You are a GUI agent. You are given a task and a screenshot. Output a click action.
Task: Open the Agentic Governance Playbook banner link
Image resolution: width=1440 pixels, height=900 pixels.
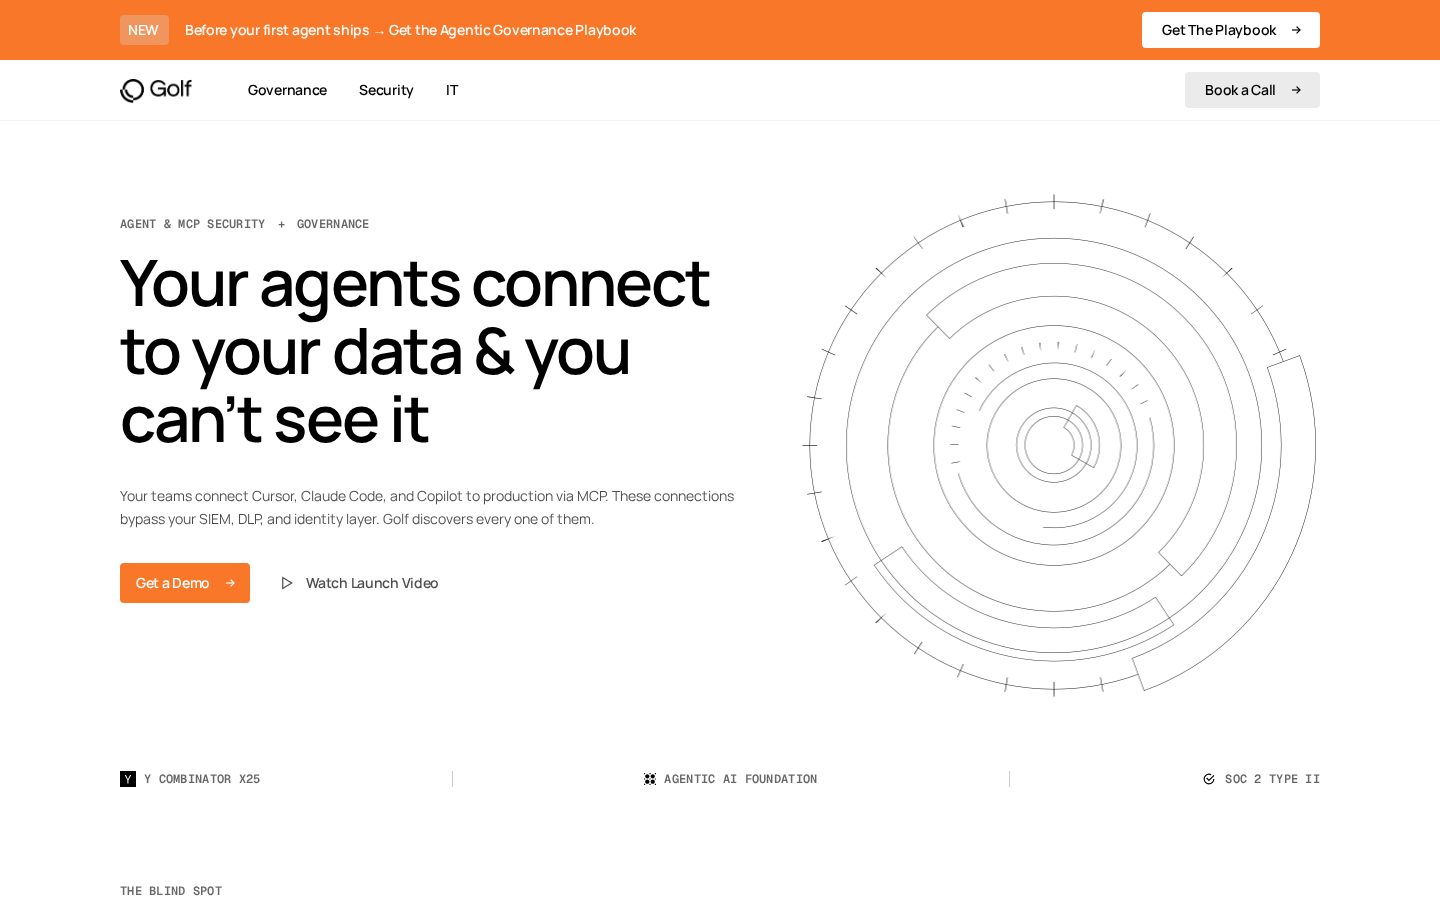(411, 30)
